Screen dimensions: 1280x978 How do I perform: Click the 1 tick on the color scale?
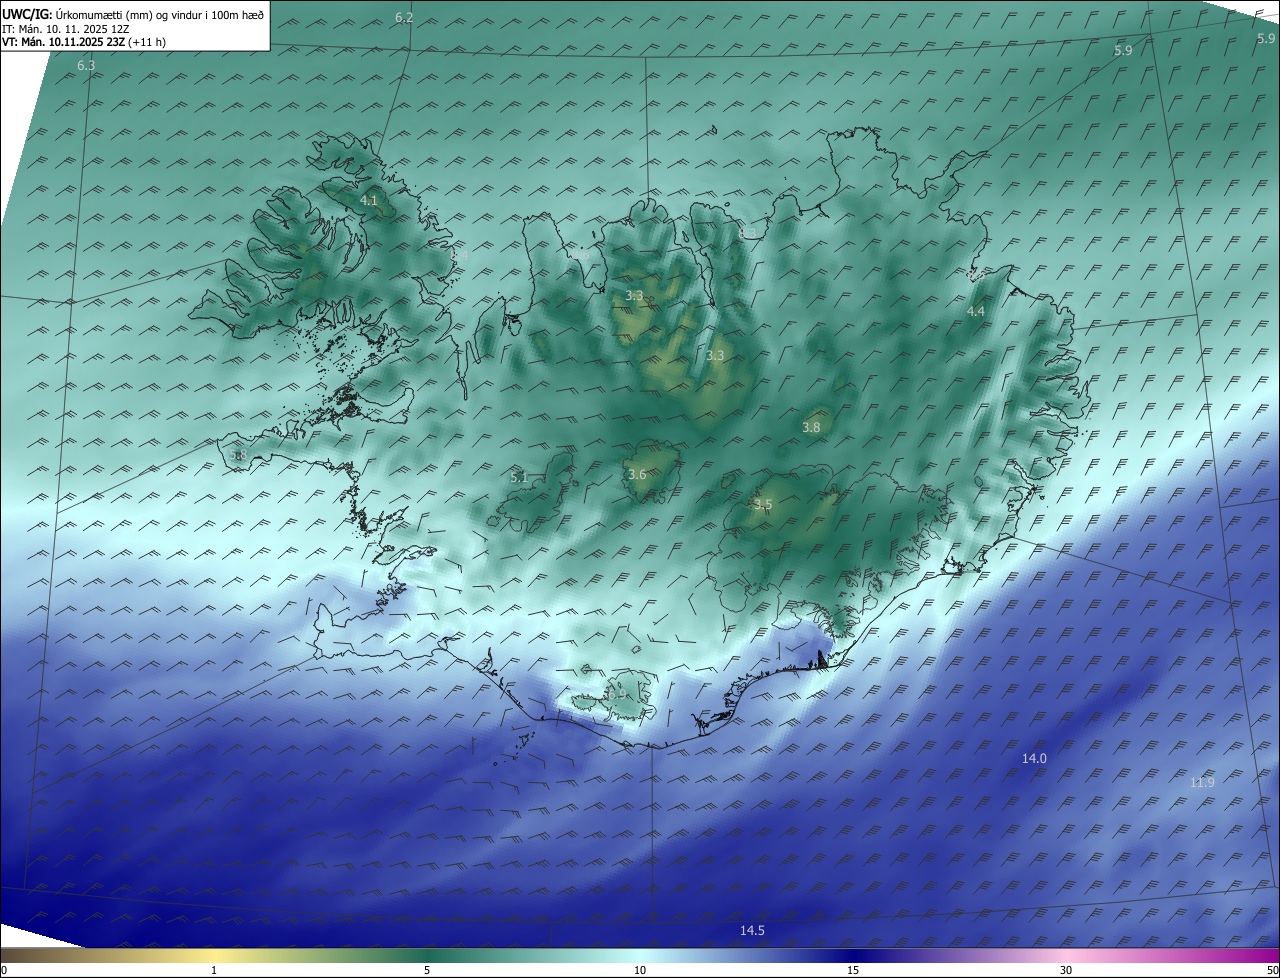[x=214, y=970]
